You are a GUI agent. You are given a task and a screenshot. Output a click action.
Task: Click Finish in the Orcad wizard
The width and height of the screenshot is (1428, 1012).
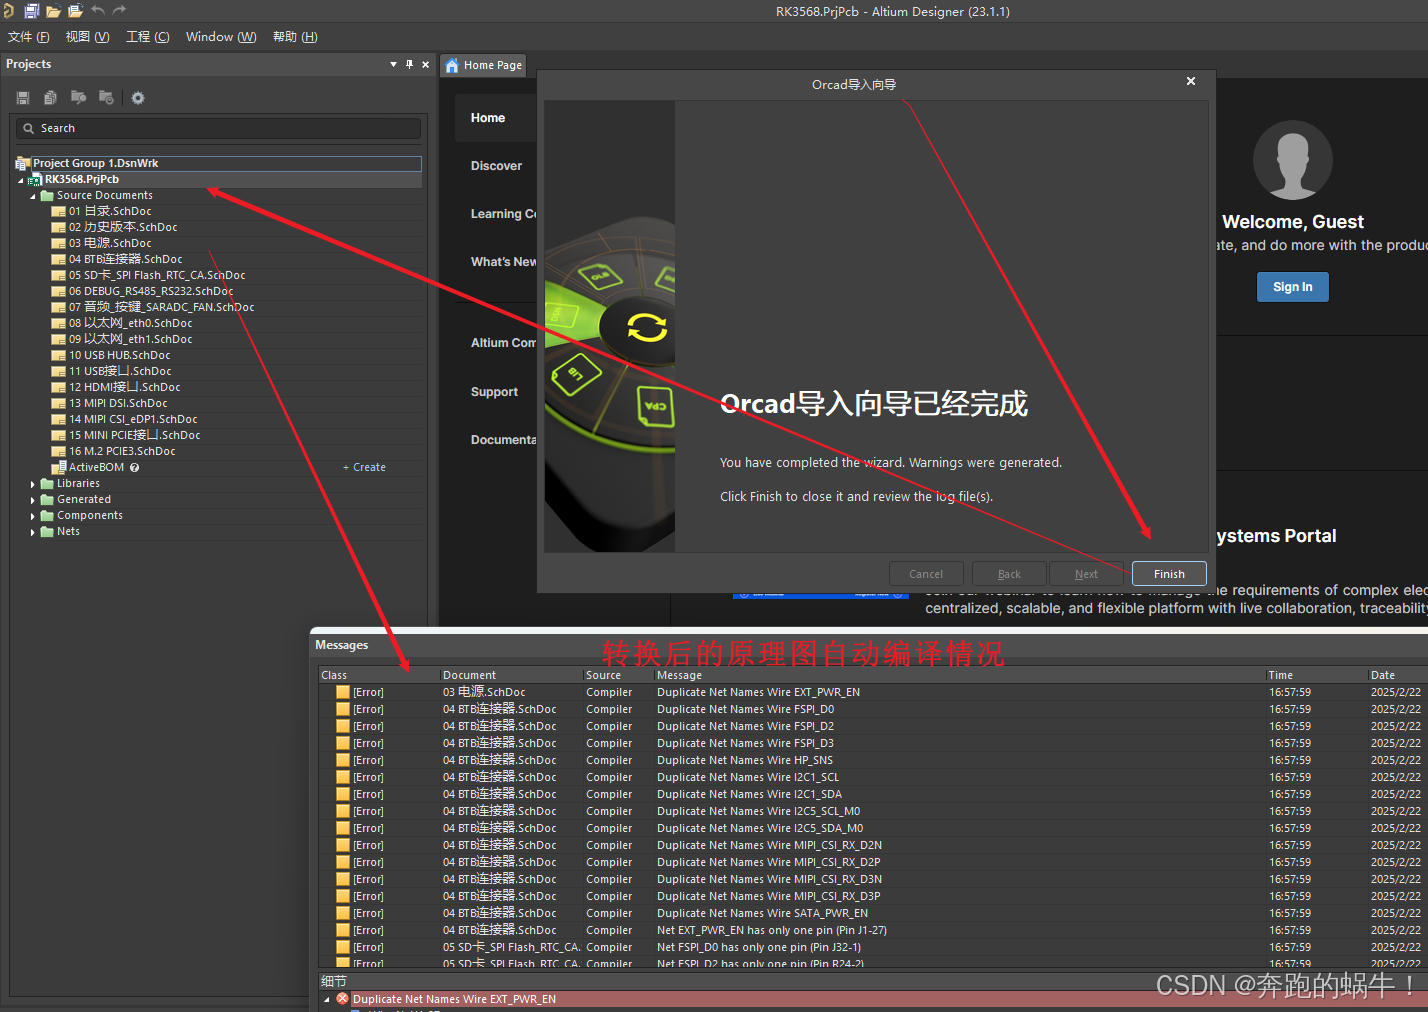click(x=1169, y=574)
